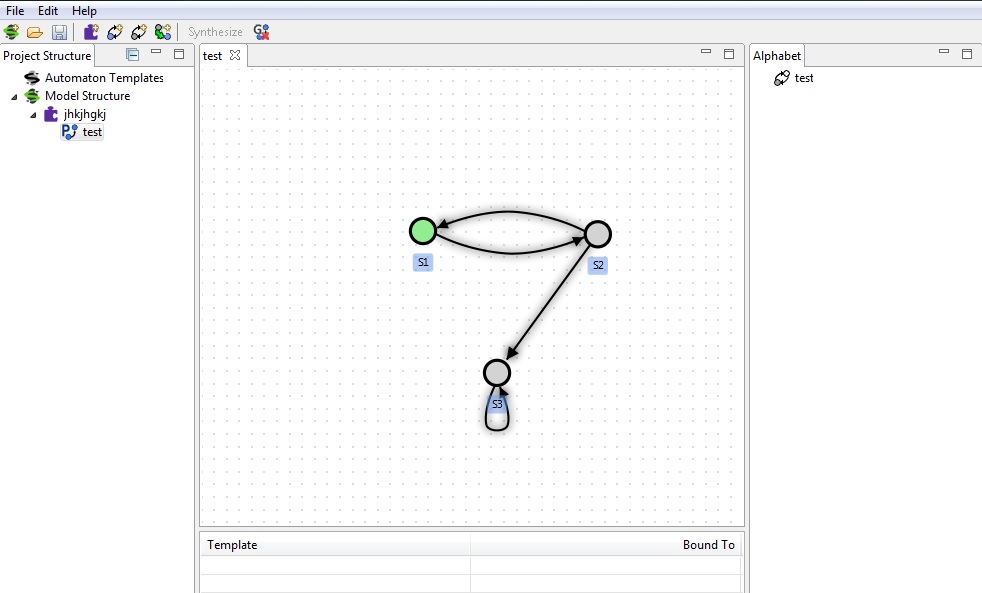Click the S3 state label
Image resolution: width=982 pixels, height=593 pixels.
click(x=497, y=405)
